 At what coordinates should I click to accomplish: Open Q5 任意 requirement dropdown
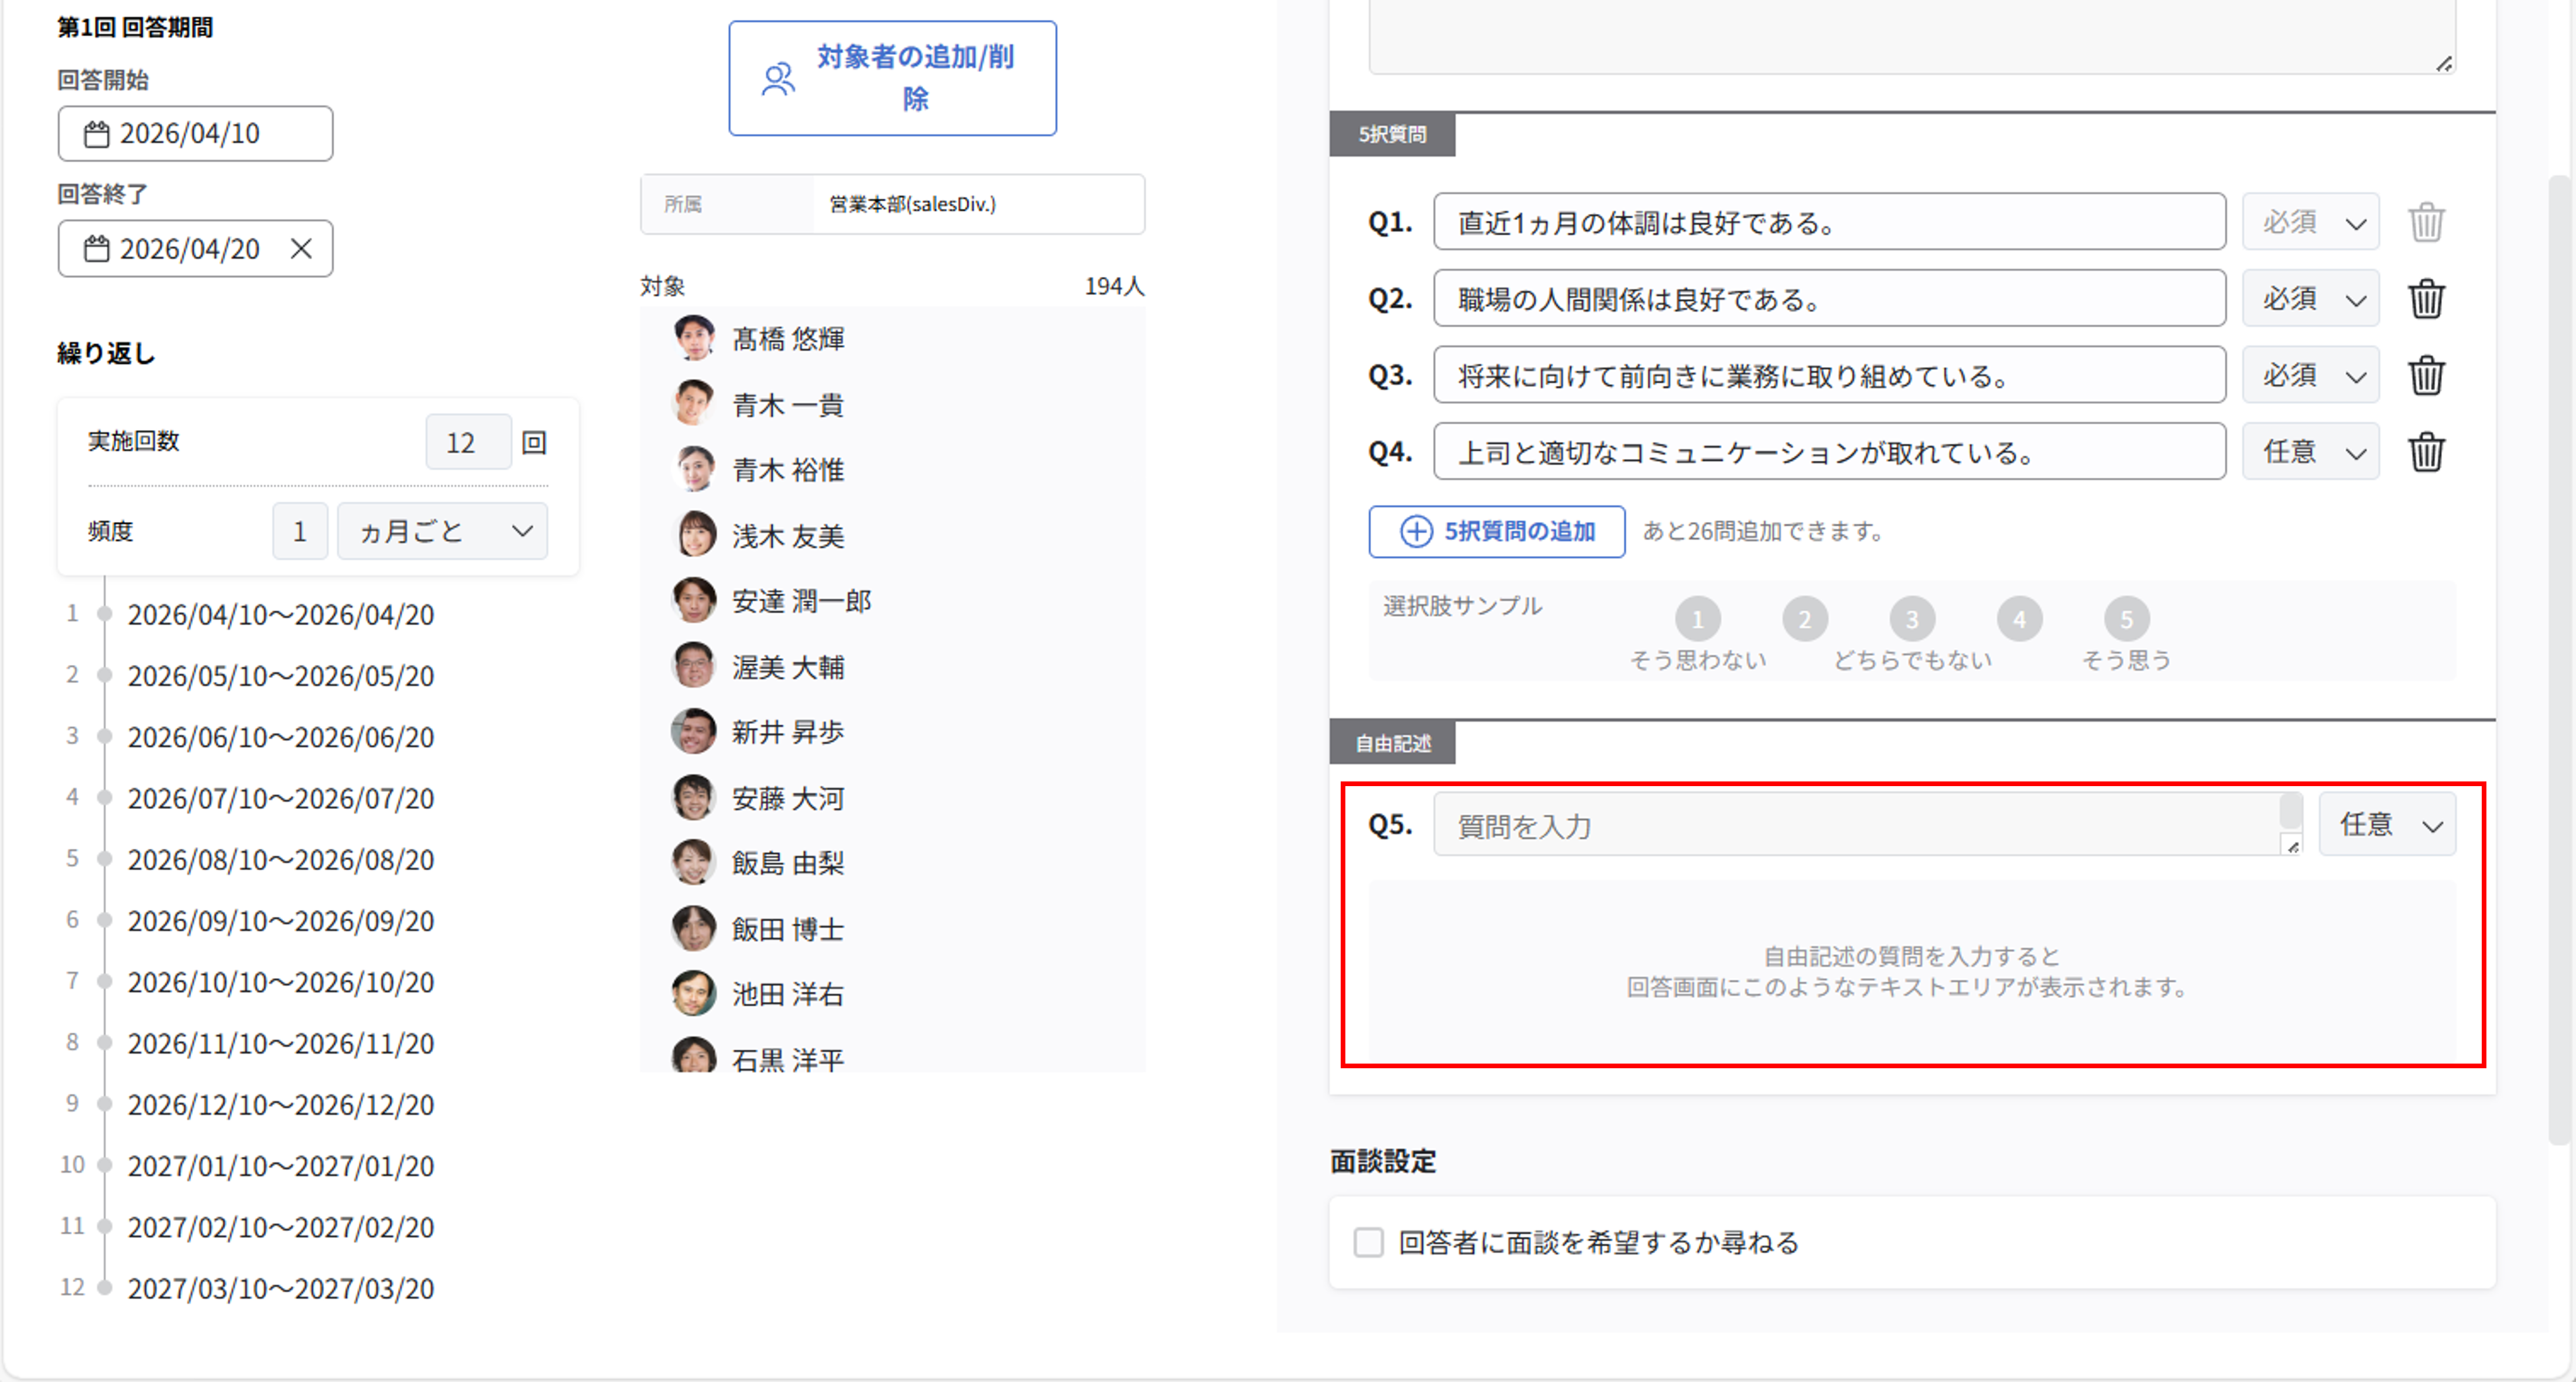[x=2387, y=825]
